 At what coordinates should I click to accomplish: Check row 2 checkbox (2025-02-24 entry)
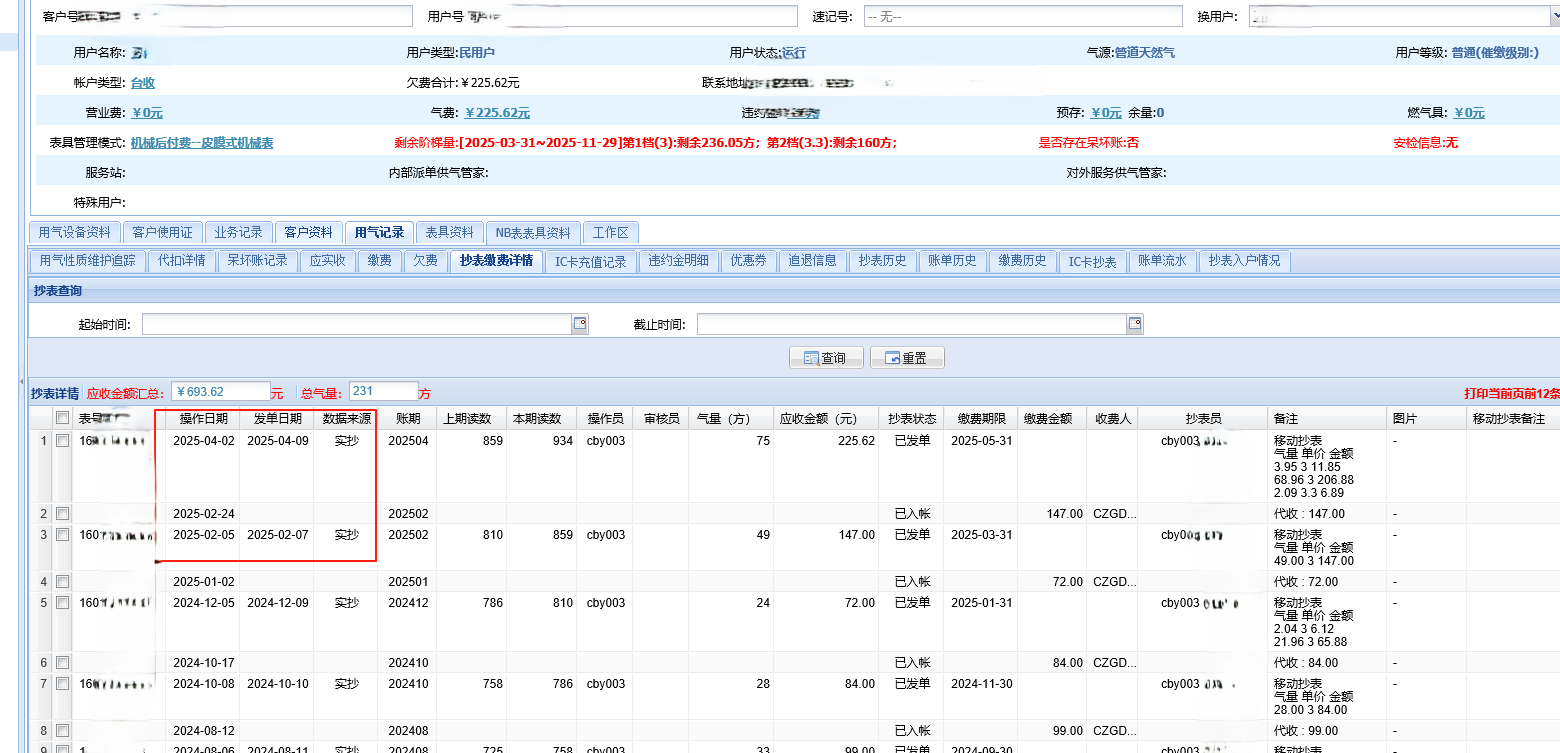[x=63, y=513]
